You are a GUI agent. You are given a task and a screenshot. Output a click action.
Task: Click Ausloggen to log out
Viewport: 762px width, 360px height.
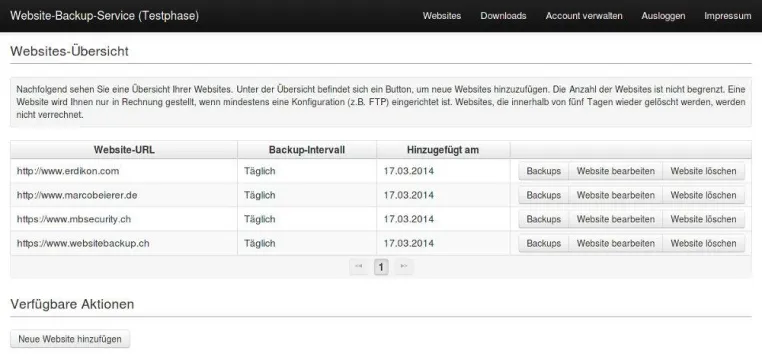(663, 16)
